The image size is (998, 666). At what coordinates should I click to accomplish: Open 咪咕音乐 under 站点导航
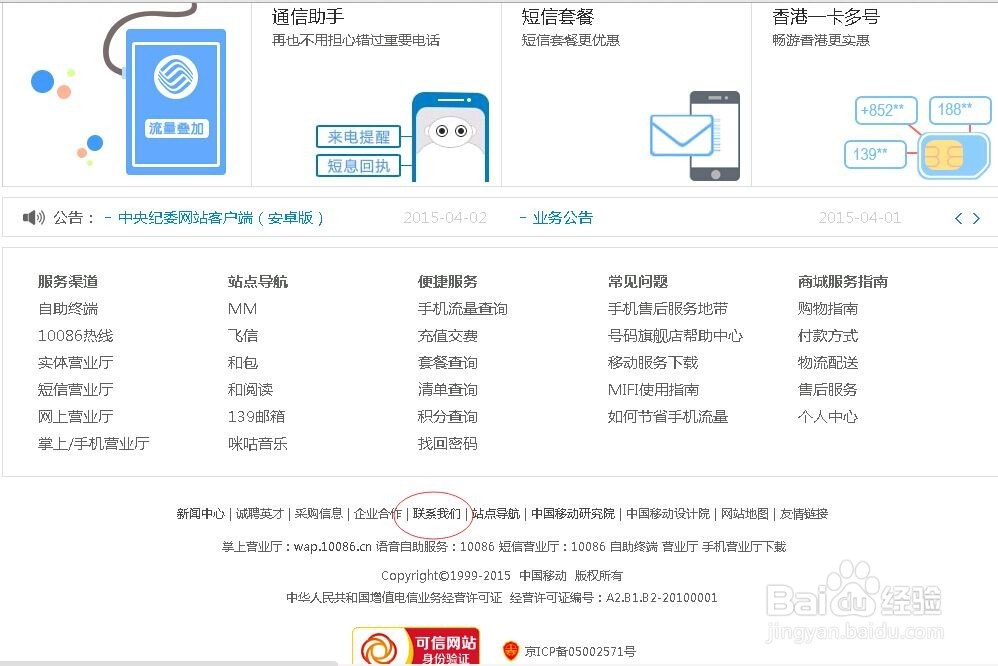pyautogui.click(x=258, y=443)
